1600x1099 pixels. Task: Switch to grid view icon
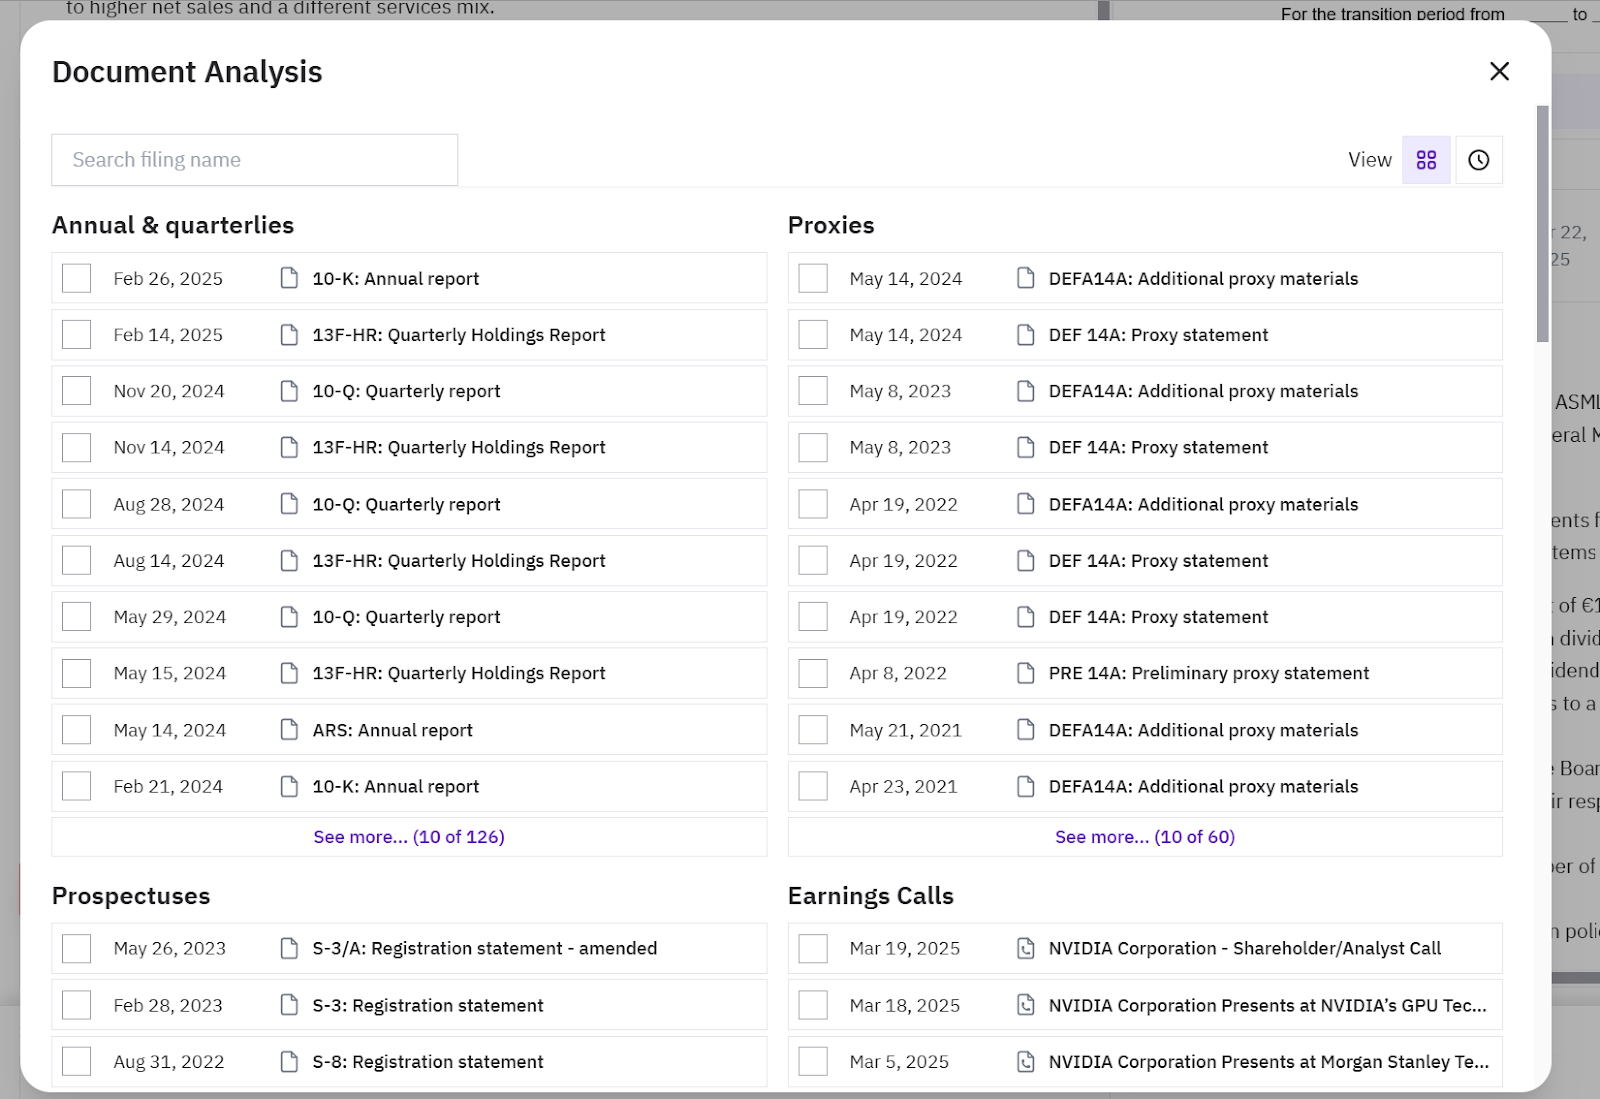pos(1426,160)
